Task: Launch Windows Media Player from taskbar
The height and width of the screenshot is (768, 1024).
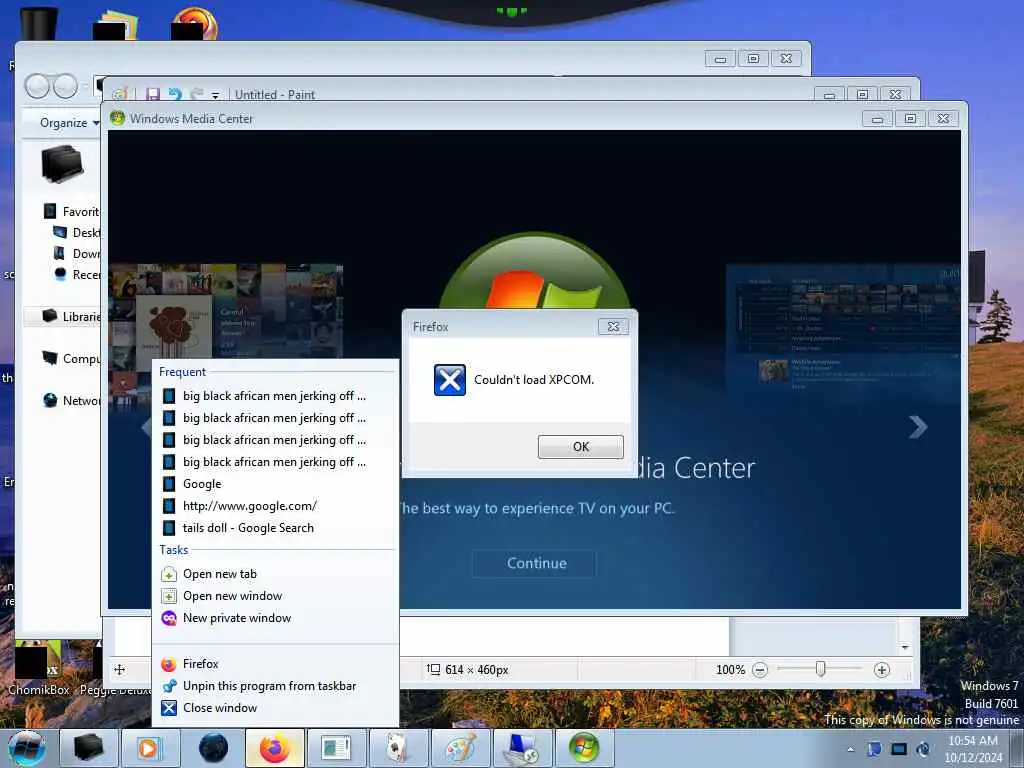Action: (149, 748)
